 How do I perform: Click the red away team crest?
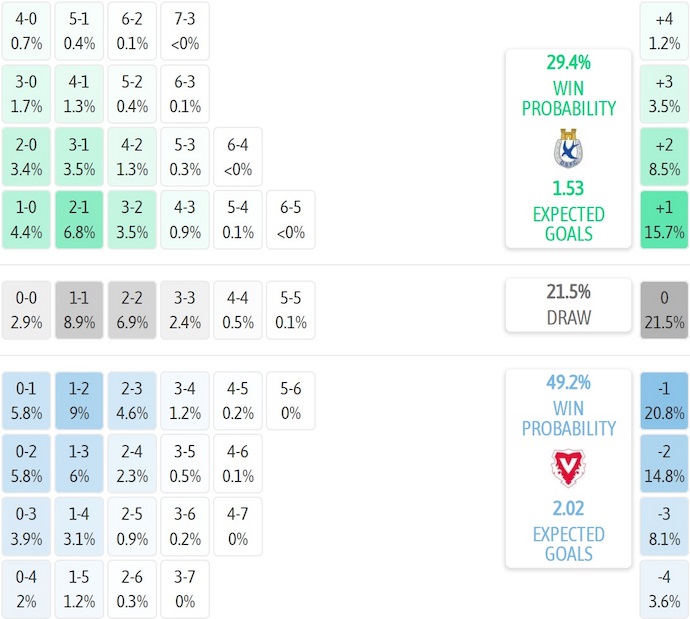click(x=568, y=468)
